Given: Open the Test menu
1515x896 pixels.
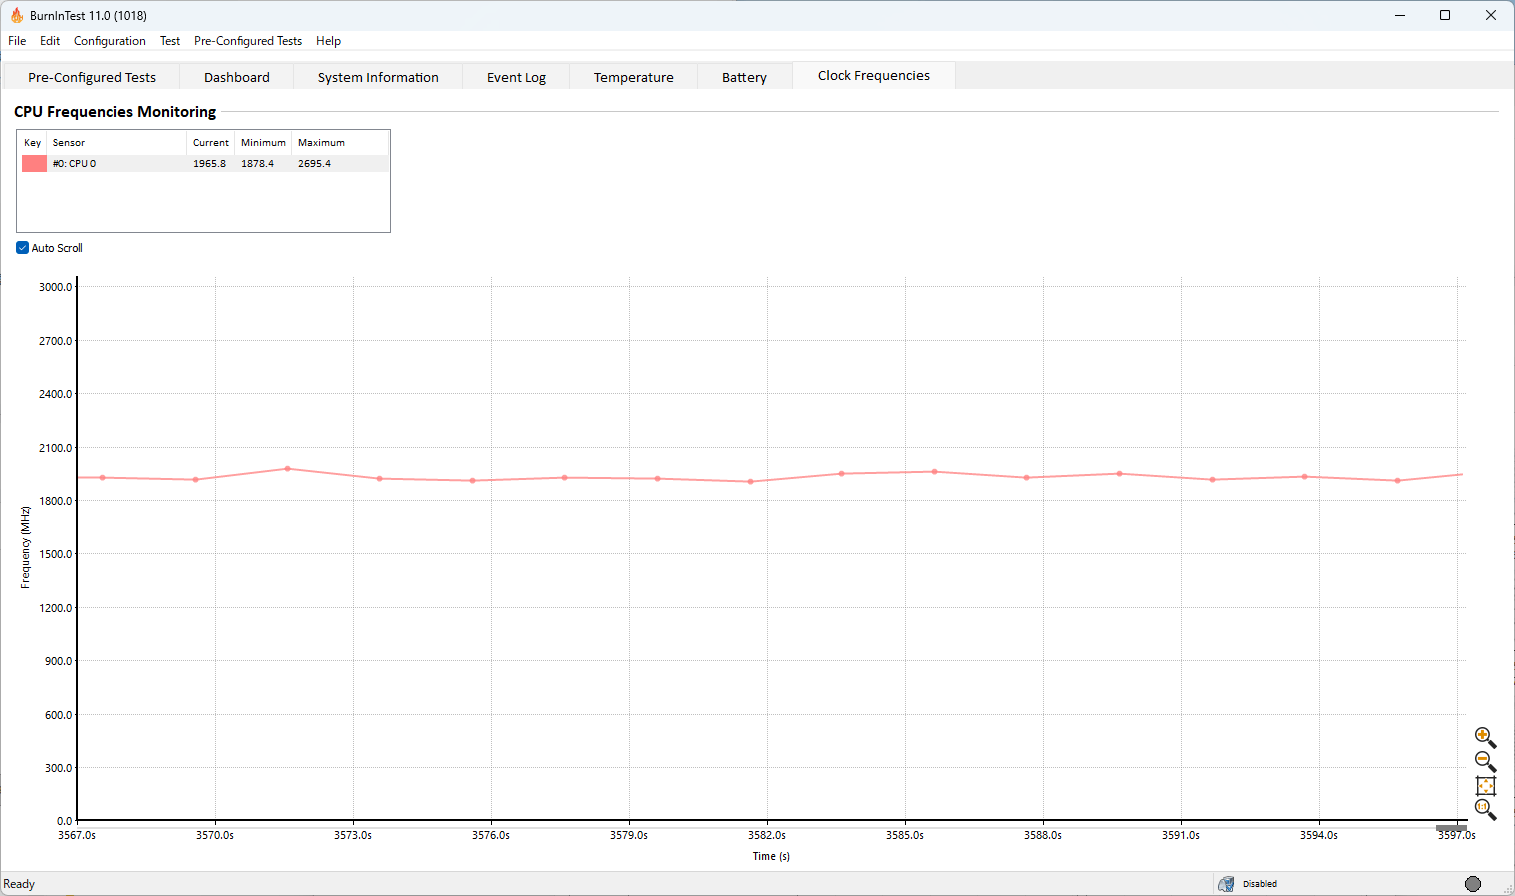Looking at the screenshot, I should 170,41.
